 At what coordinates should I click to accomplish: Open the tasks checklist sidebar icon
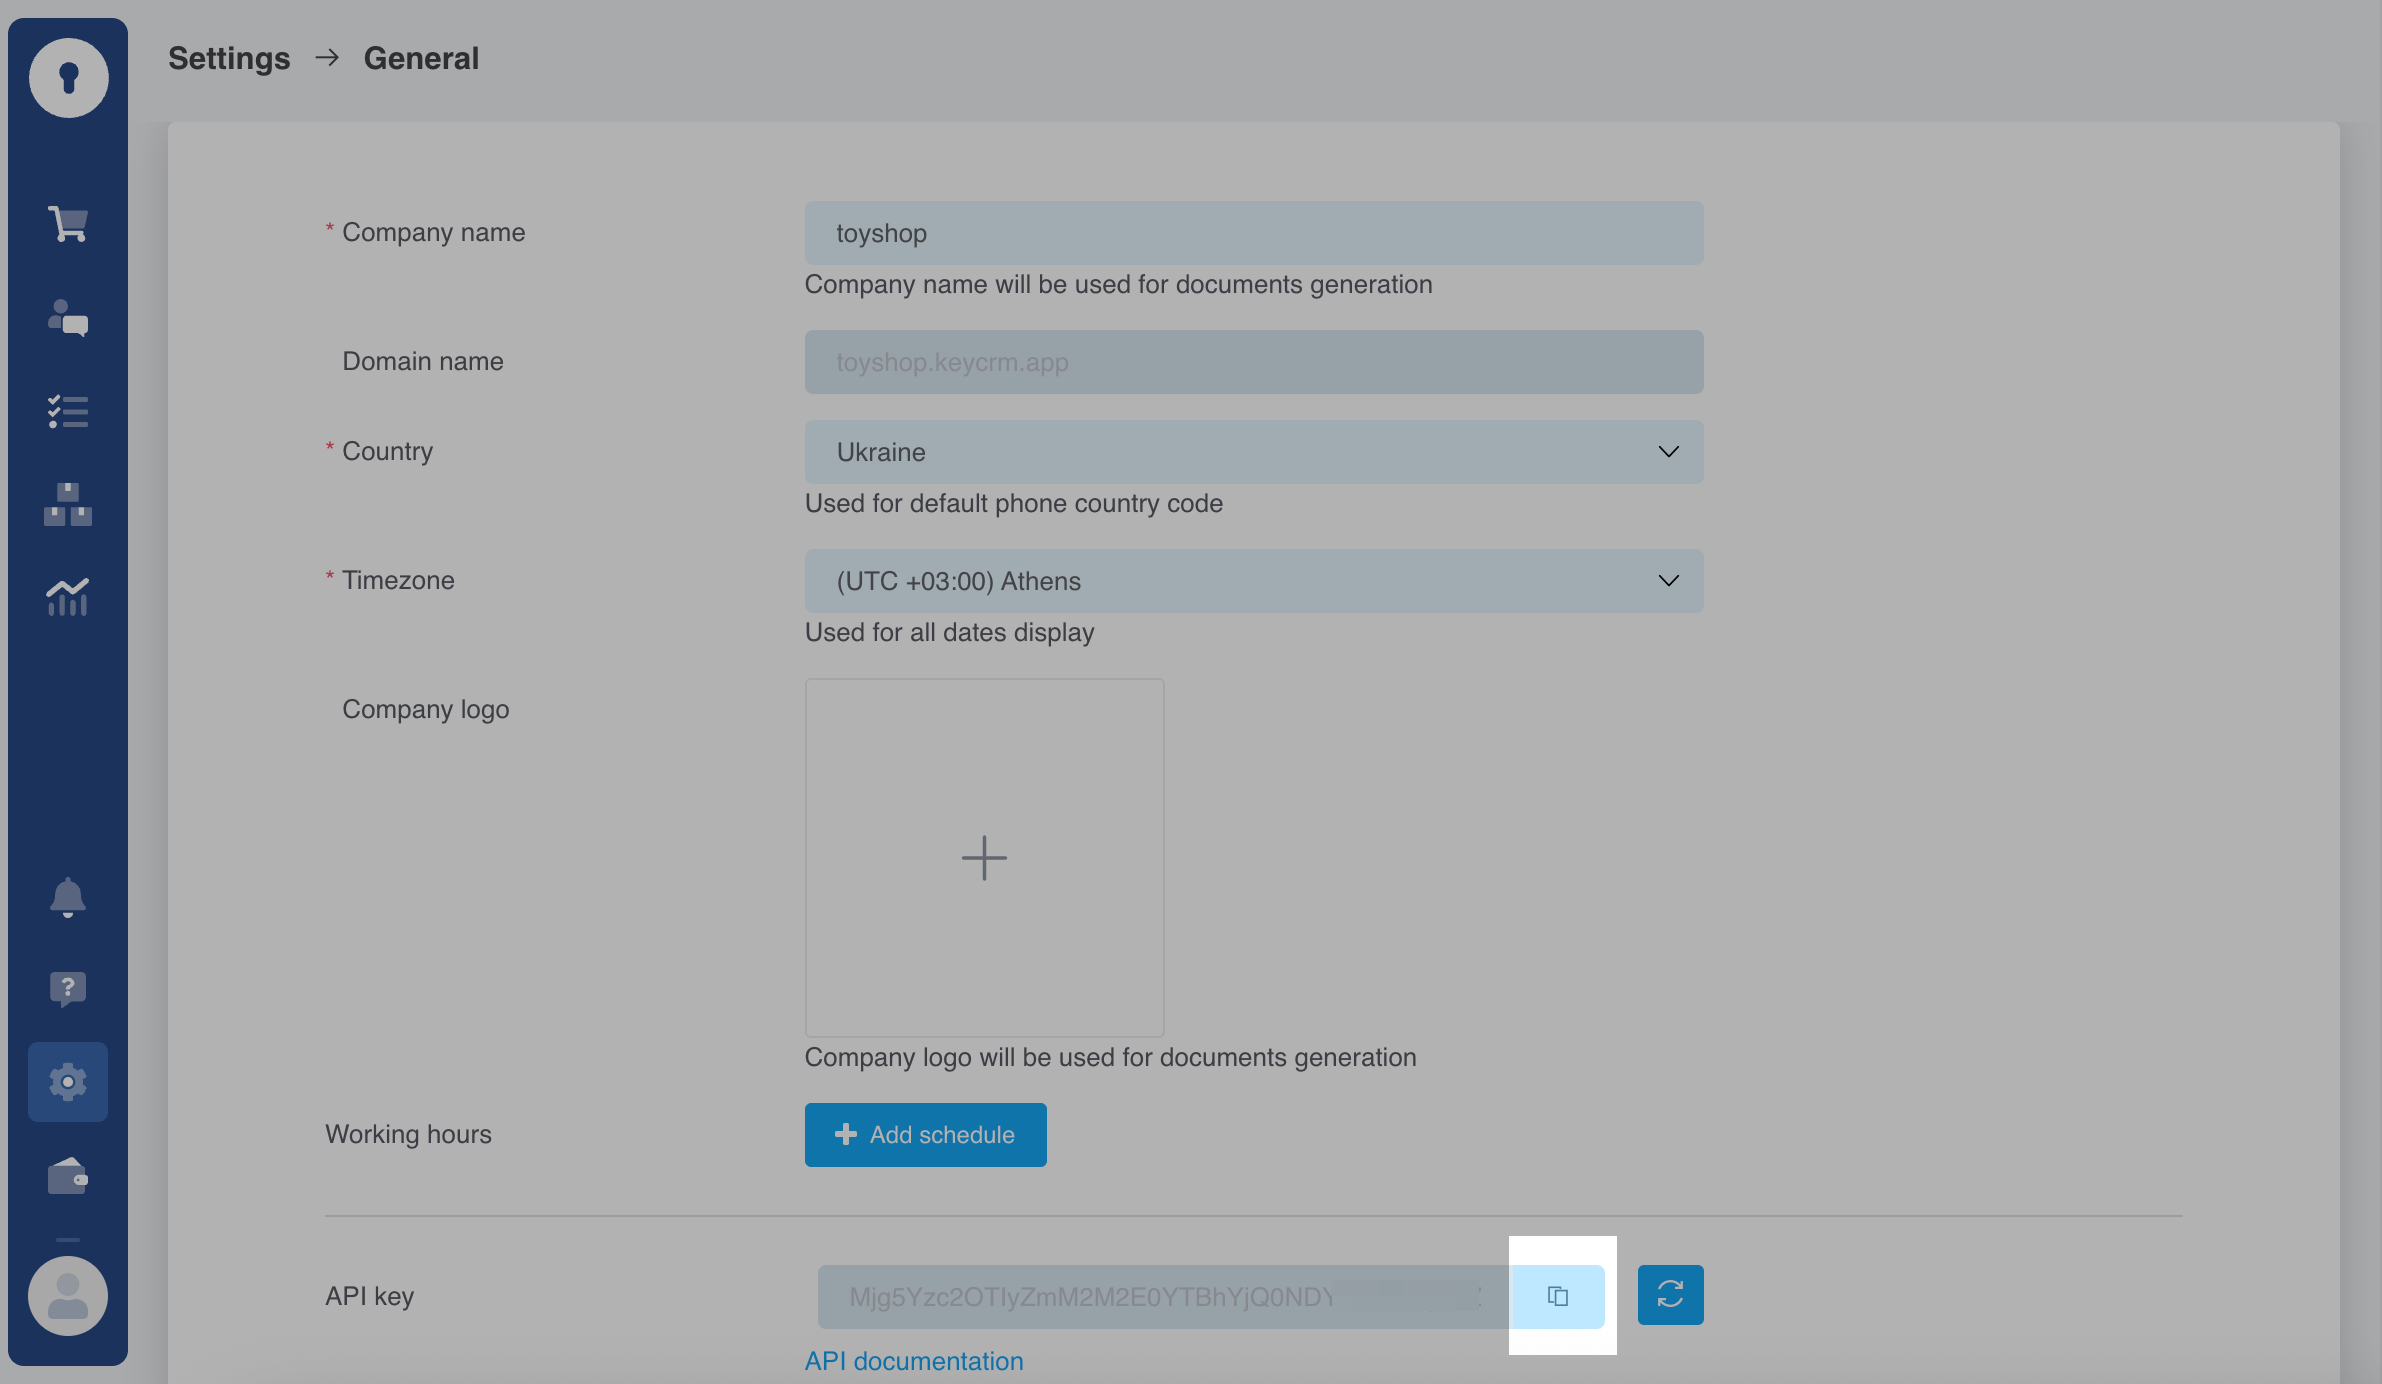click(68, 411)
